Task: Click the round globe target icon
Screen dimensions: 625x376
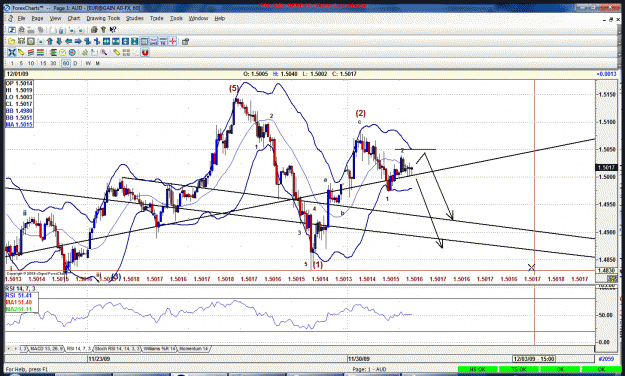Action: (72, 52)
